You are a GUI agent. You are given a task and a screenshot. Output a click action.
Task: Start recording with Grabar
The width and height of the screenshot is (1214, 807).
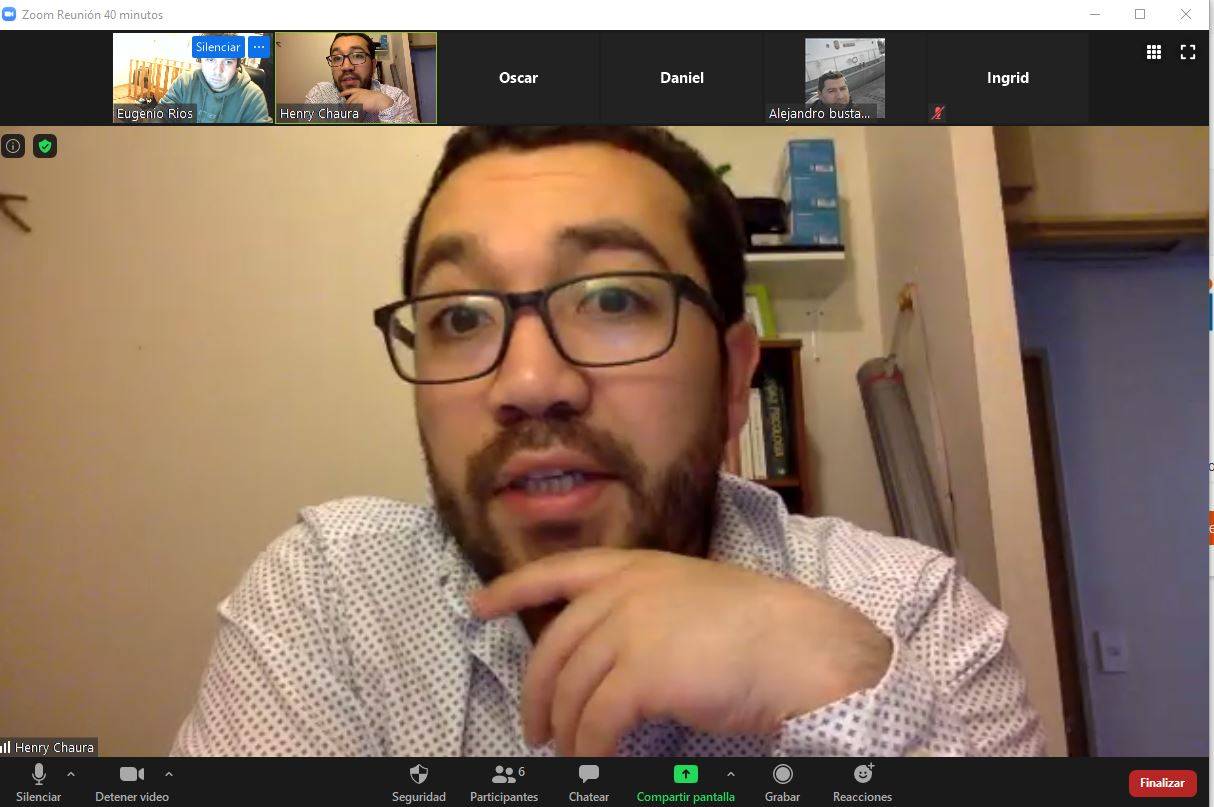coord(782,783)
